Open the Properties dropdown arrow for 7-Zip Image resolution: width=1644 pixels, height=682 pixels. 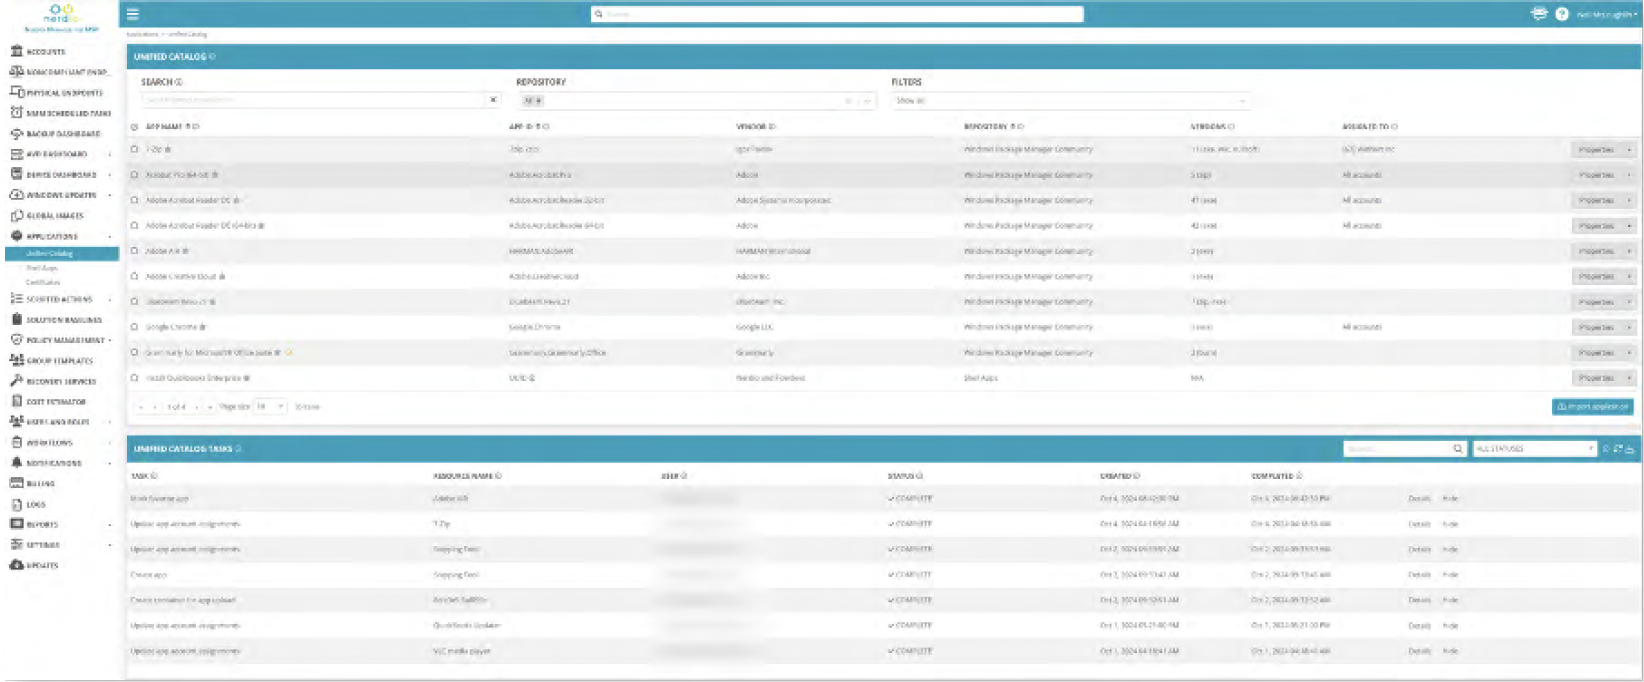pyautogui.click(x=1629, y=149)
